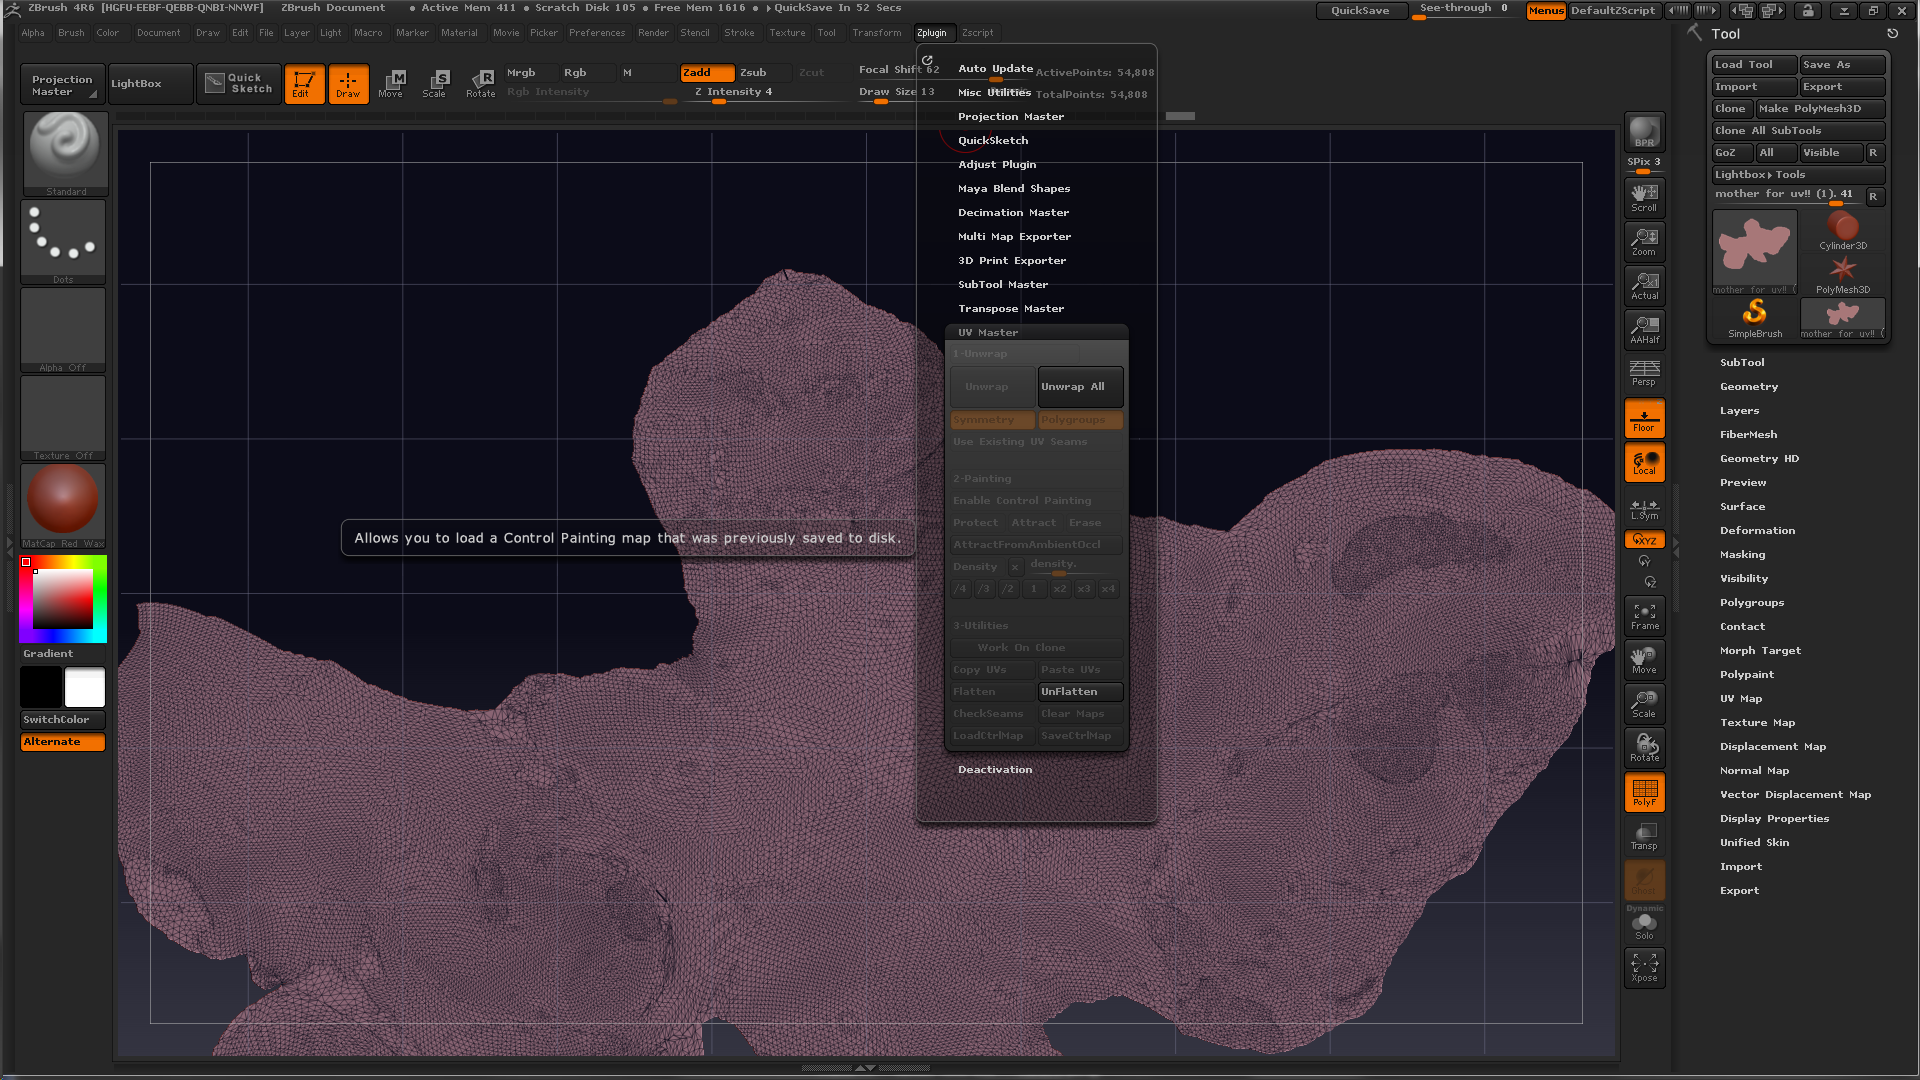Click the SwitchColor button
1920x1080 pixels.
pyautogui.click(x=63, y=720)
